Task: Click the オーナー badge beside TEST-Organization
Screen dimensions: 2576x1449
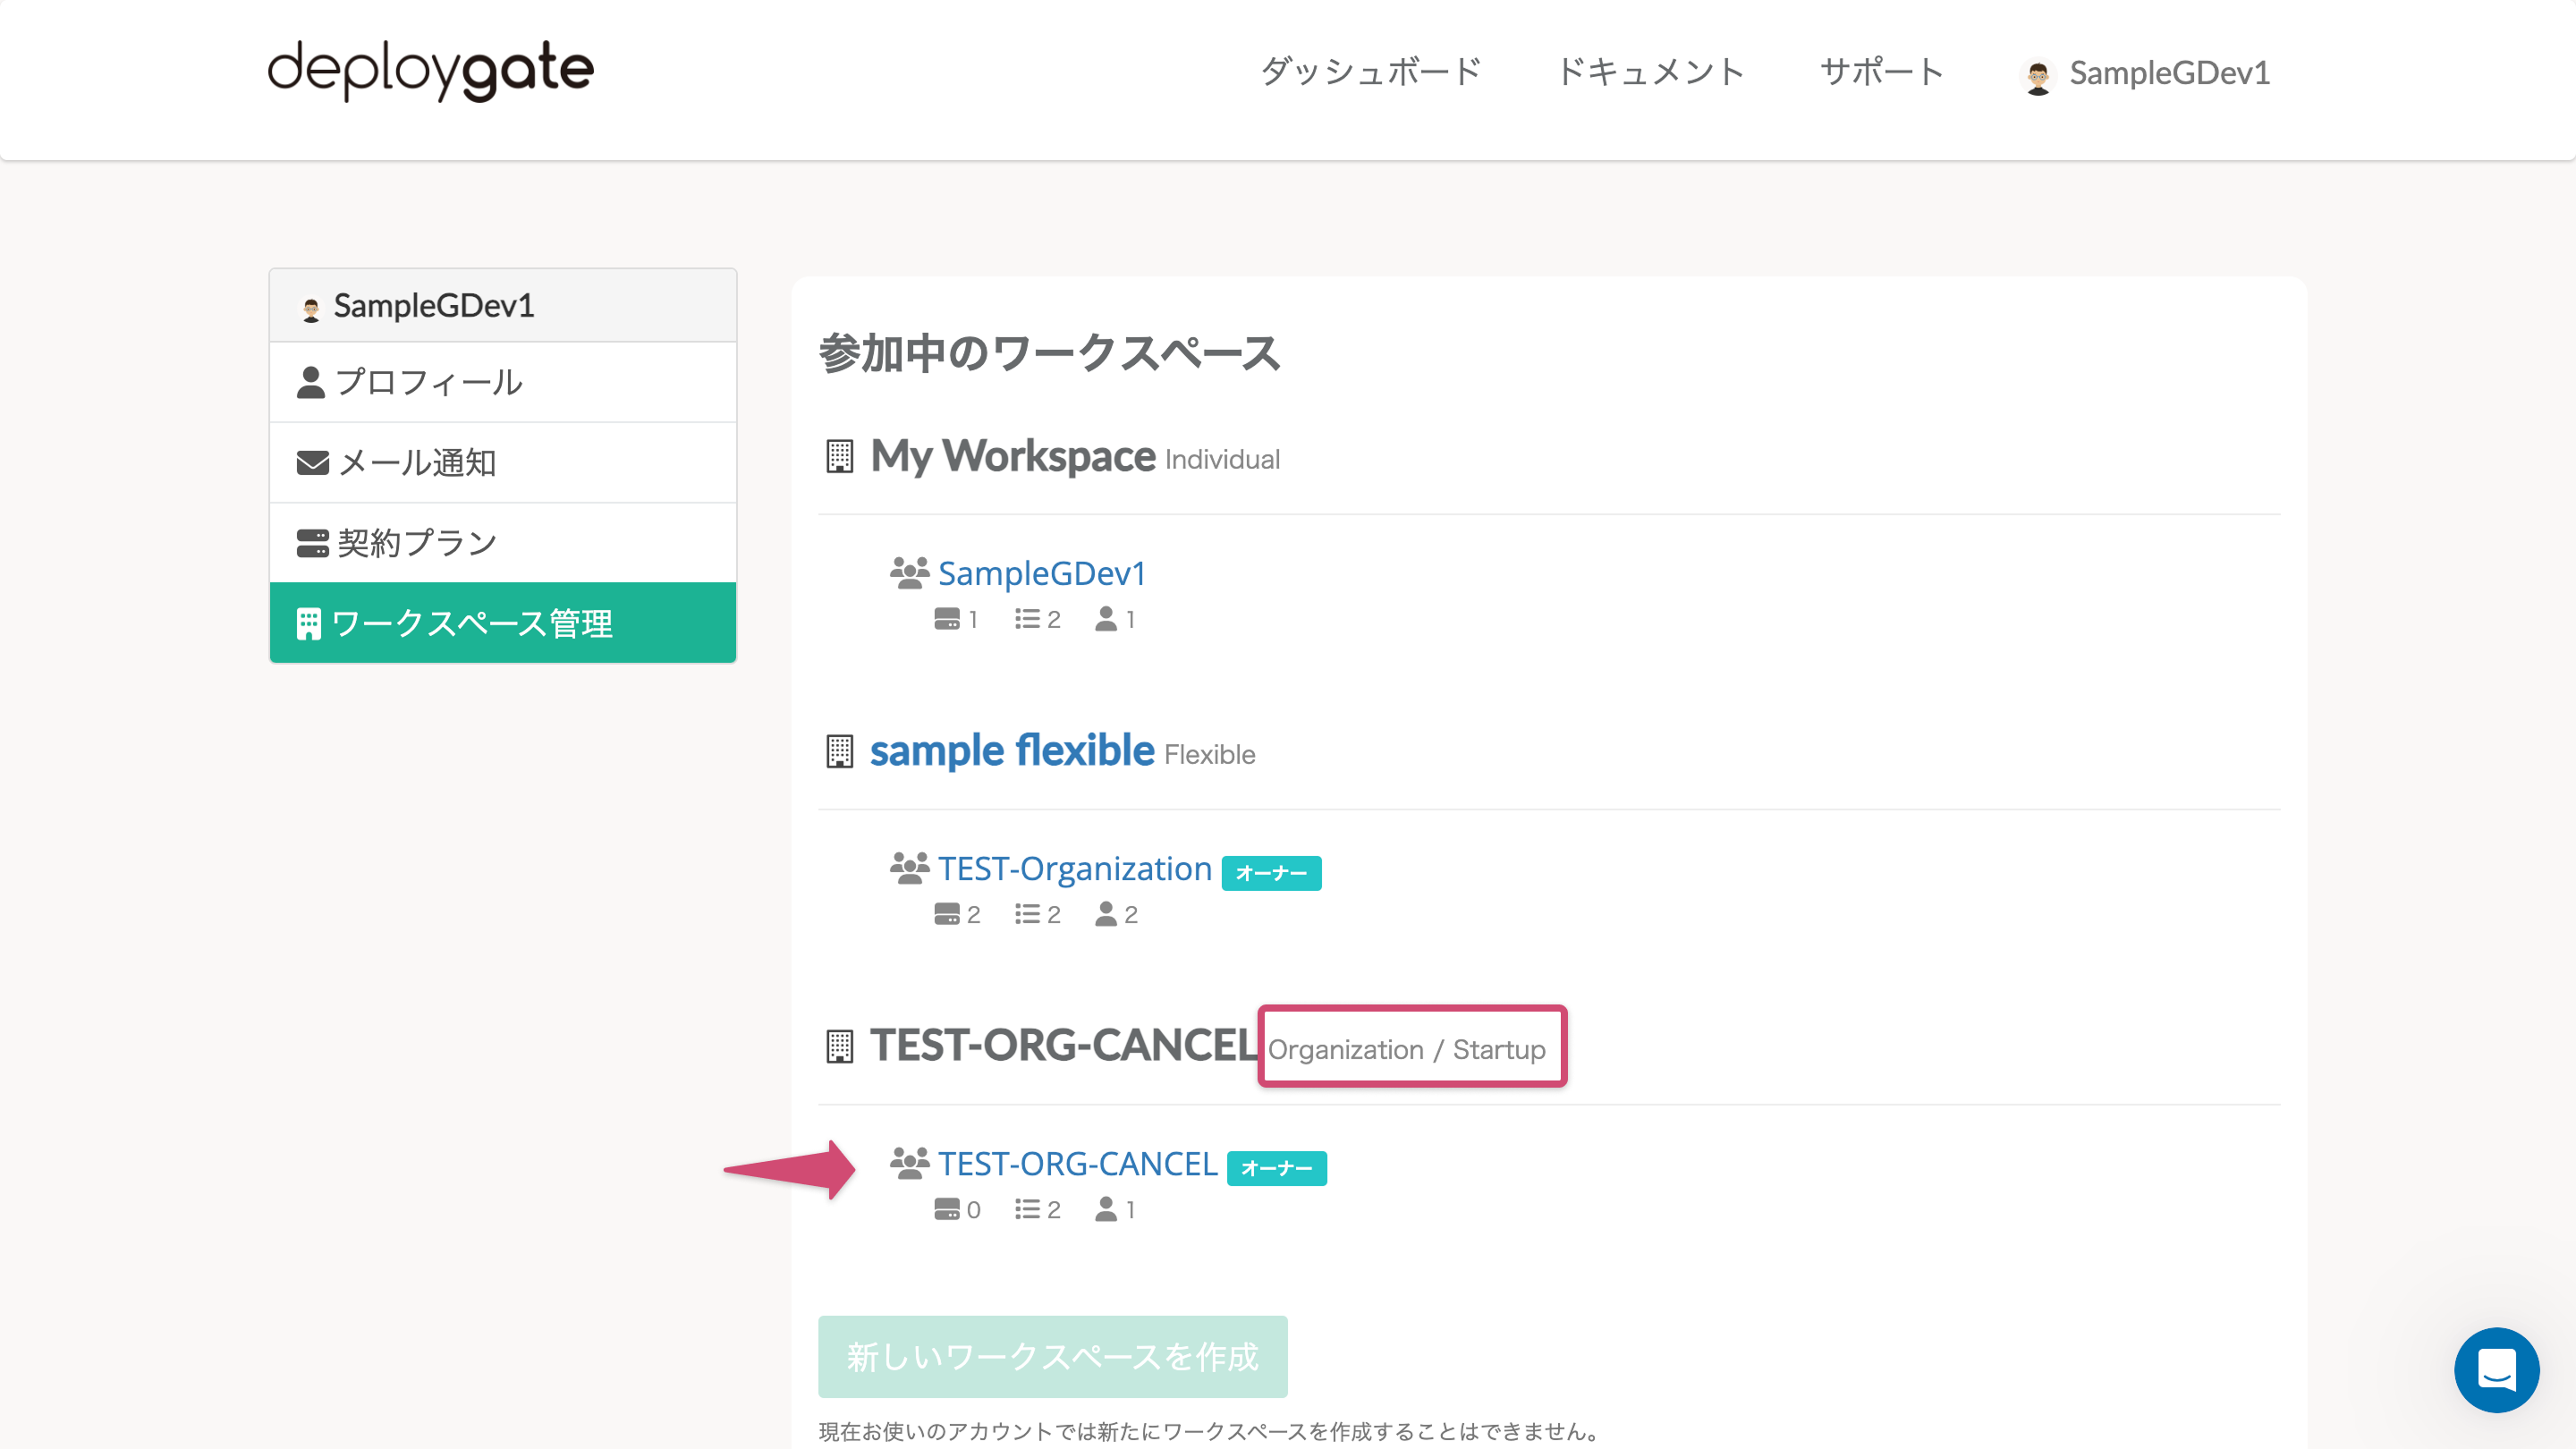Action: (x=1271, y=873)
